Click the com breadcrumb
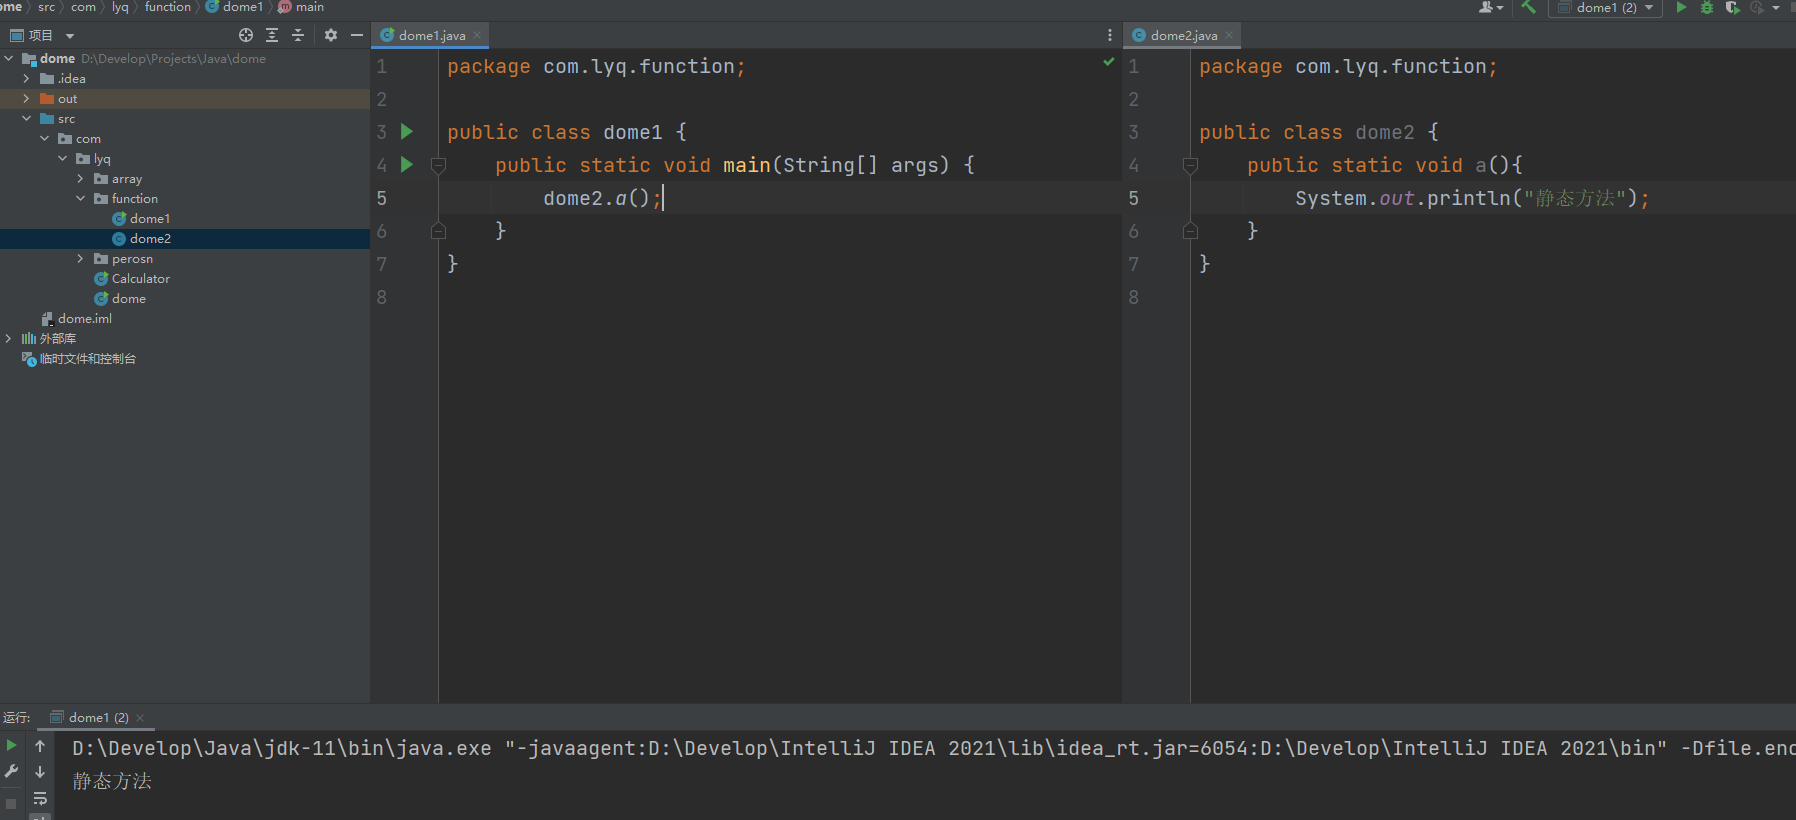 (x=84, y=7)
